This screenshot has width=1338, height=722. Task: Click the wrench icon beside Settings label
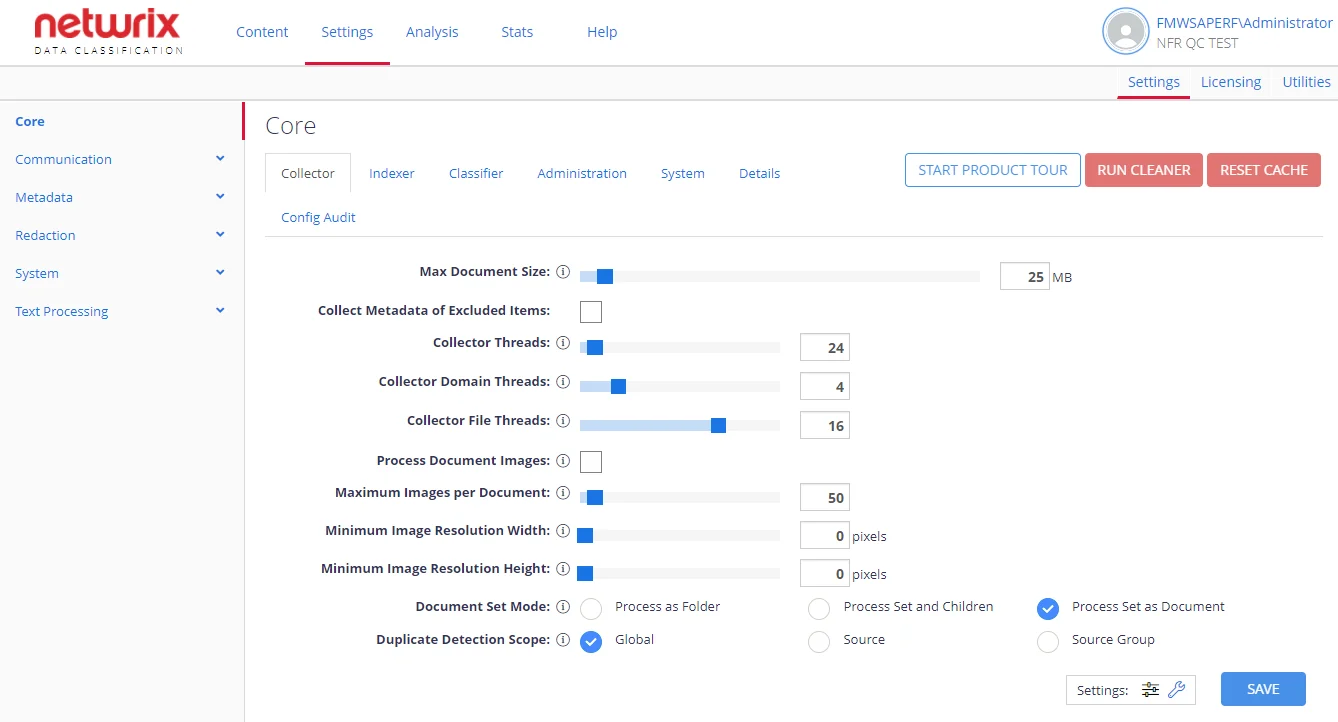tap(1177, 690)
